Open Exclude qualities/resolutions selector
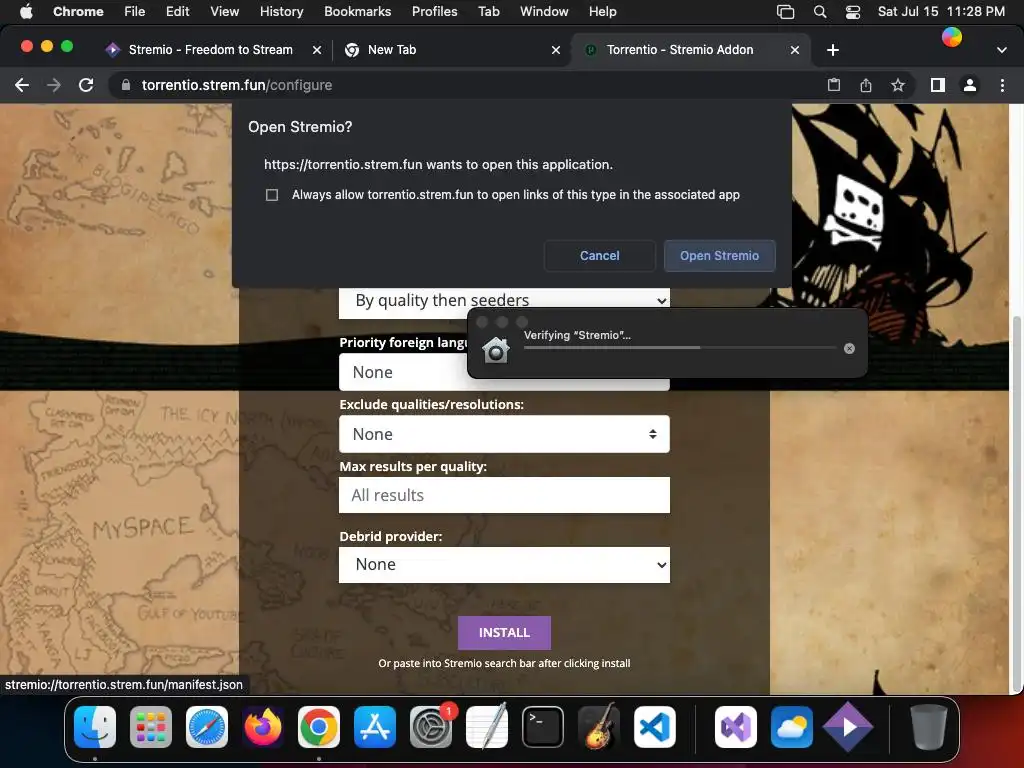 504,434
